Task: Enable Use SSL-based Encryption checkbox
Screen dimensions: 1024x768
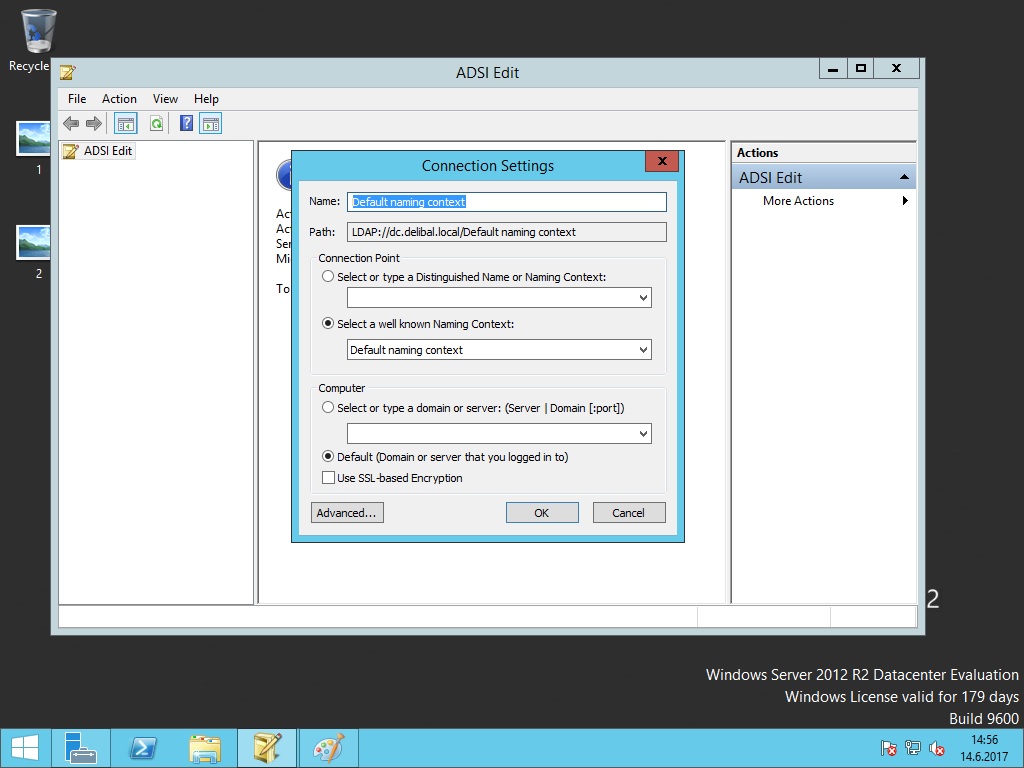Action: point(328,478)
